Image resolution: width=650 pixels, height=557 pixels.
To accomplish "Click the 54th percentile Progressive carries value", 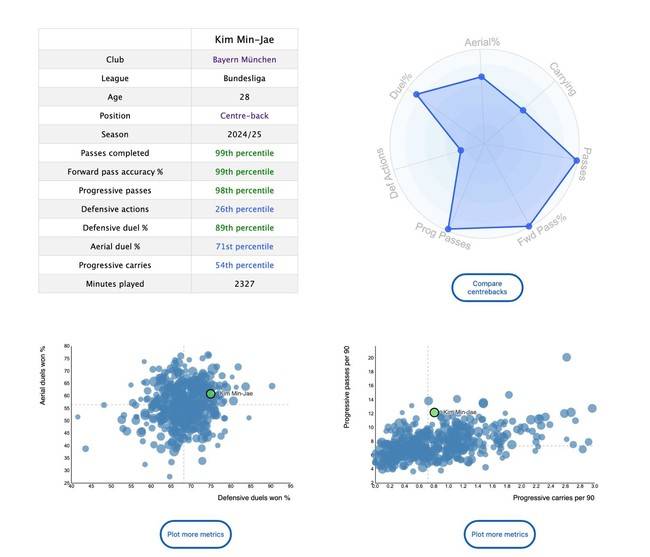I will pyautogui.click(x=244, y=265).
